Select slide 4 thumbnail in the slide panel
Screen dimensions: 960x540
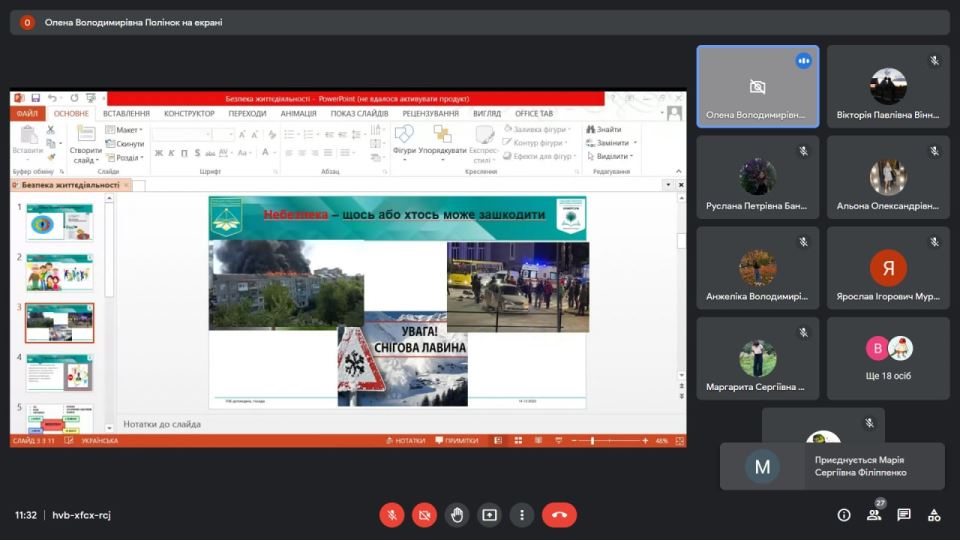[59, 372]
